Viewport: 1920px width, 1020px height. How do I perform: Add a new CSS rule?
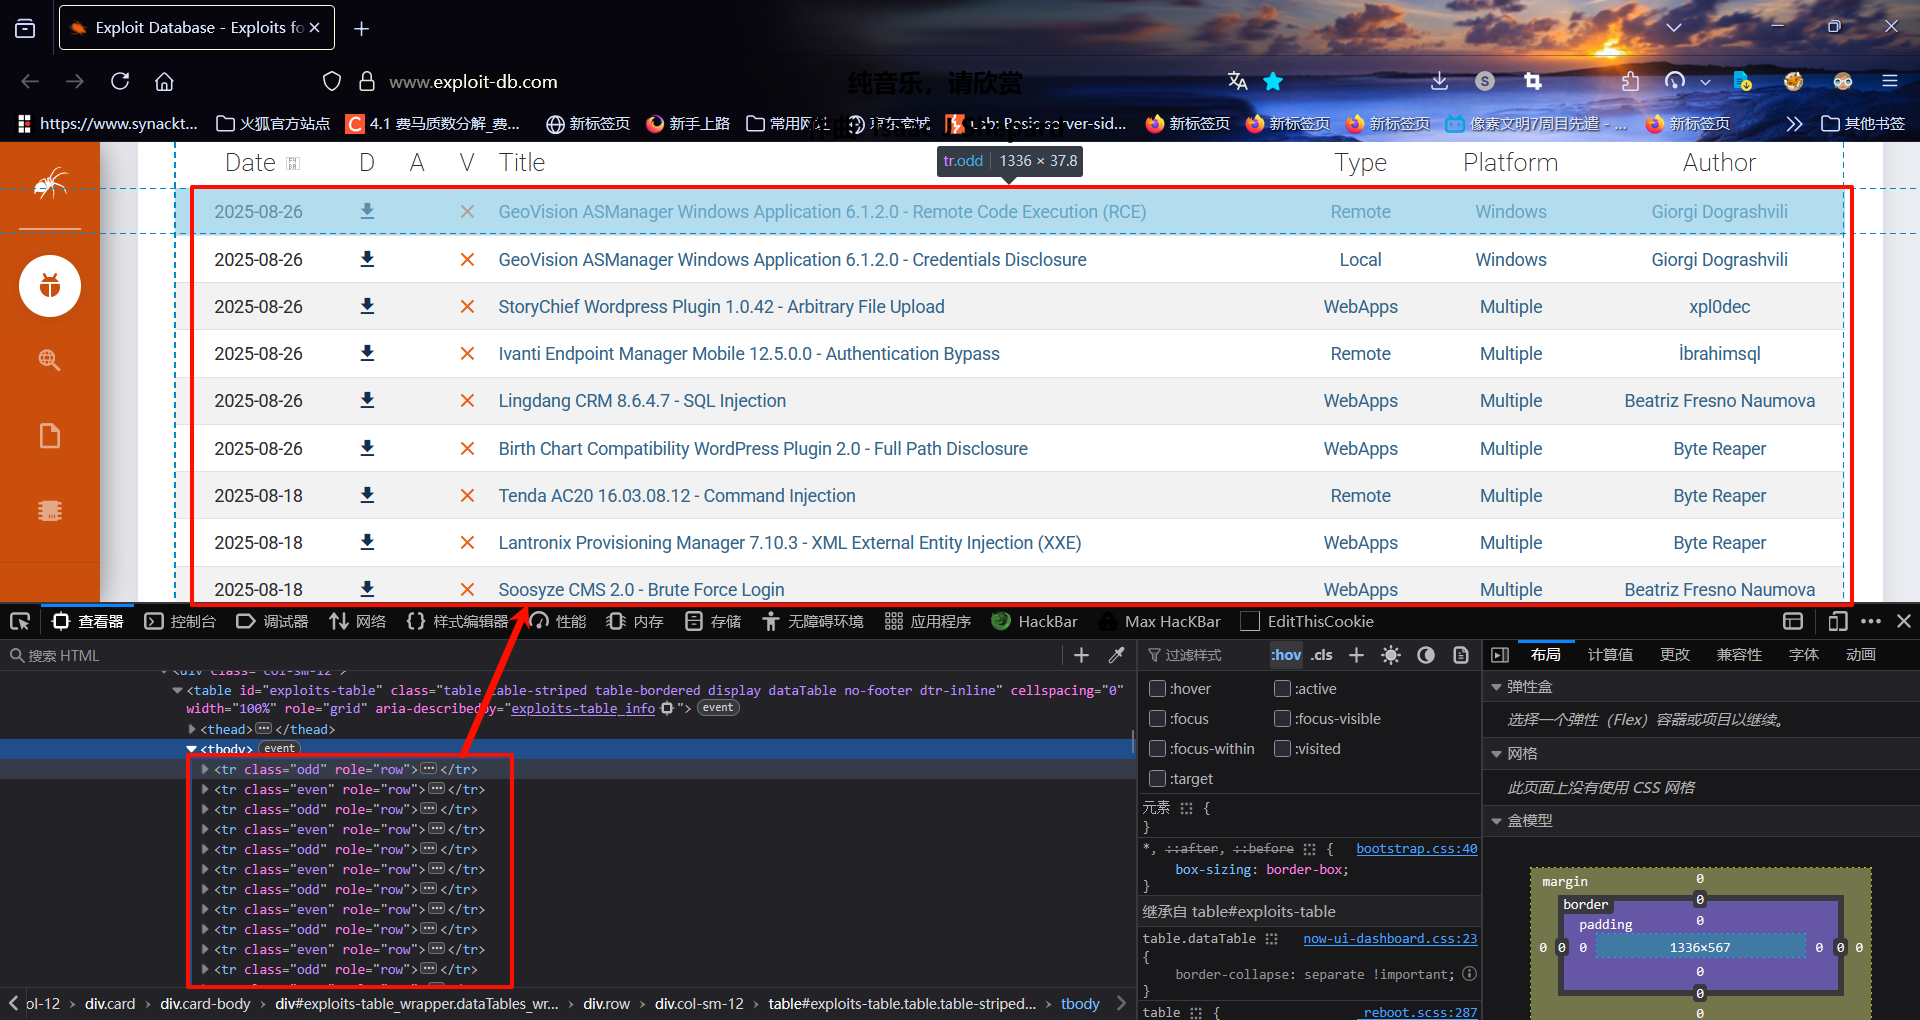1356,655
